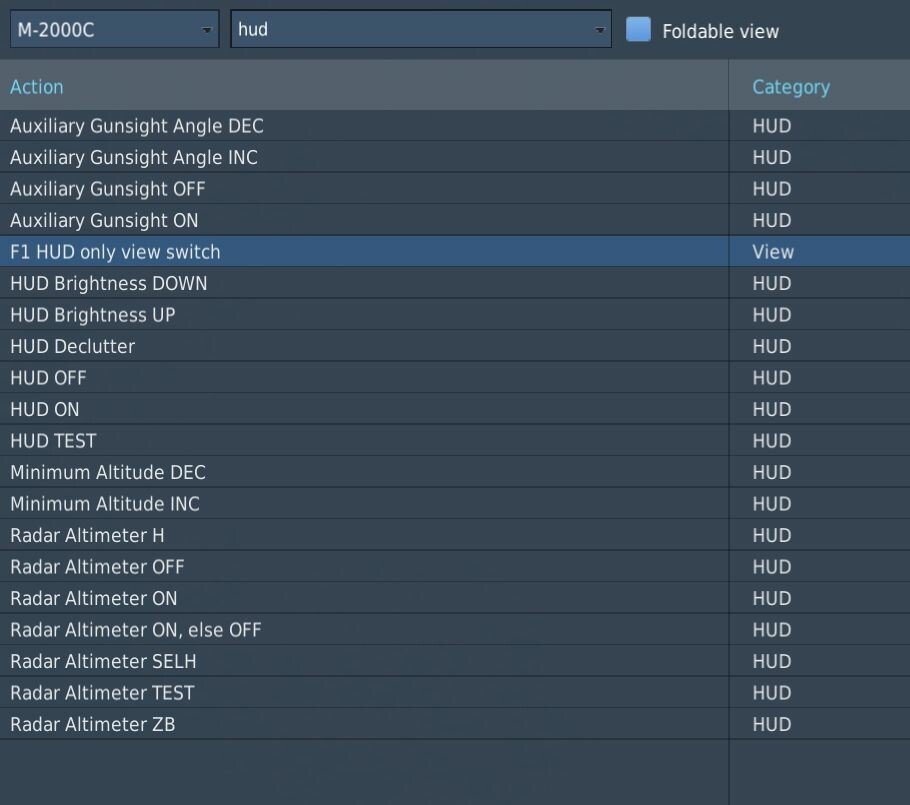The height and width of the screenshot is (805, 910).
Task: Select the HUD OFF action
Action: [x=48, y=378]
